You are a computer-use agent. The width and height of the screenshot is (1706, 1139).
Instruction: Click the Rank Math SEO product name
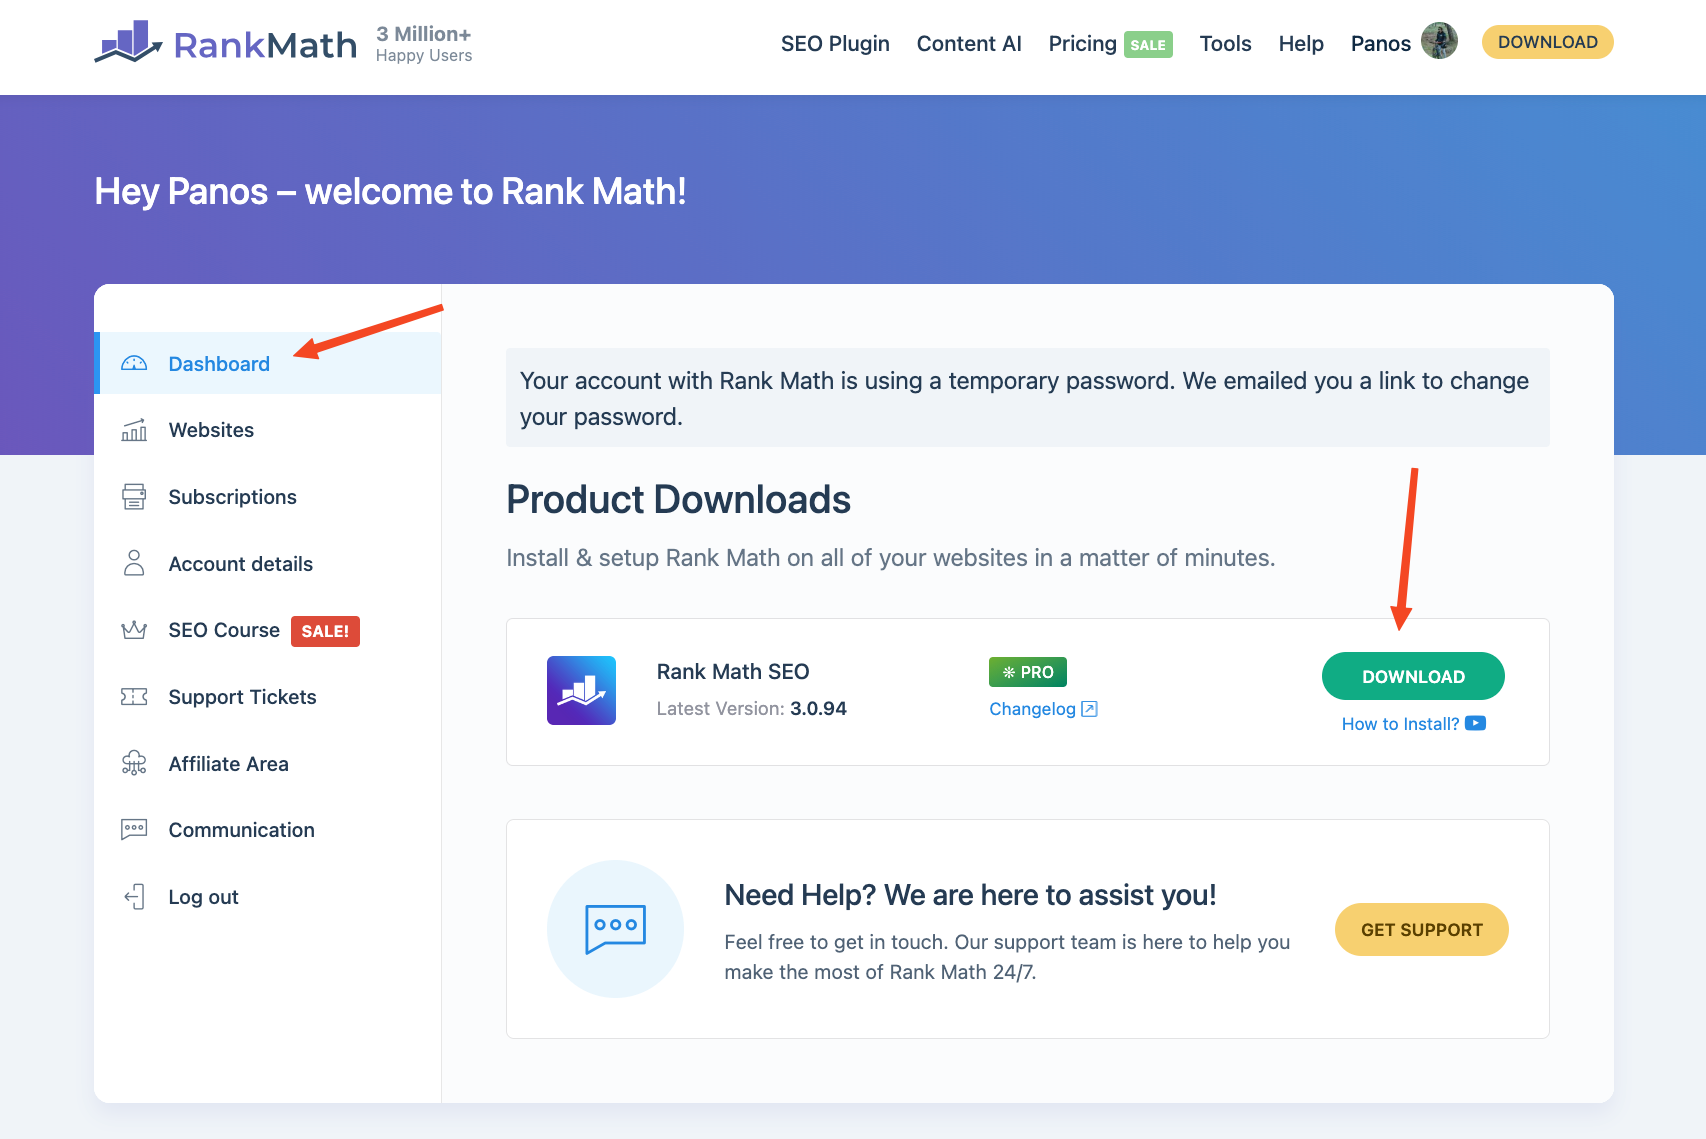(x=733, y=672)
